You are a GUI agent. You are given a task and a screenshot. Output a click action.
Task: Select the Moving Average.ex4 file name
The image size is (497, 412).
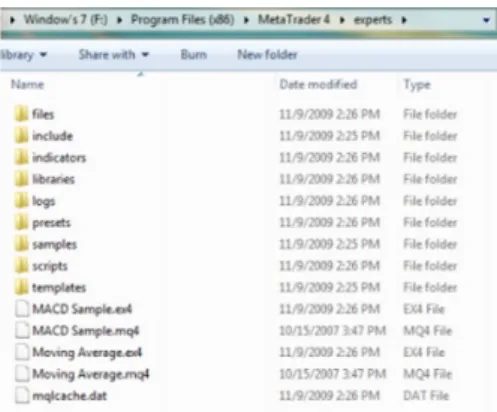point(87,353)
